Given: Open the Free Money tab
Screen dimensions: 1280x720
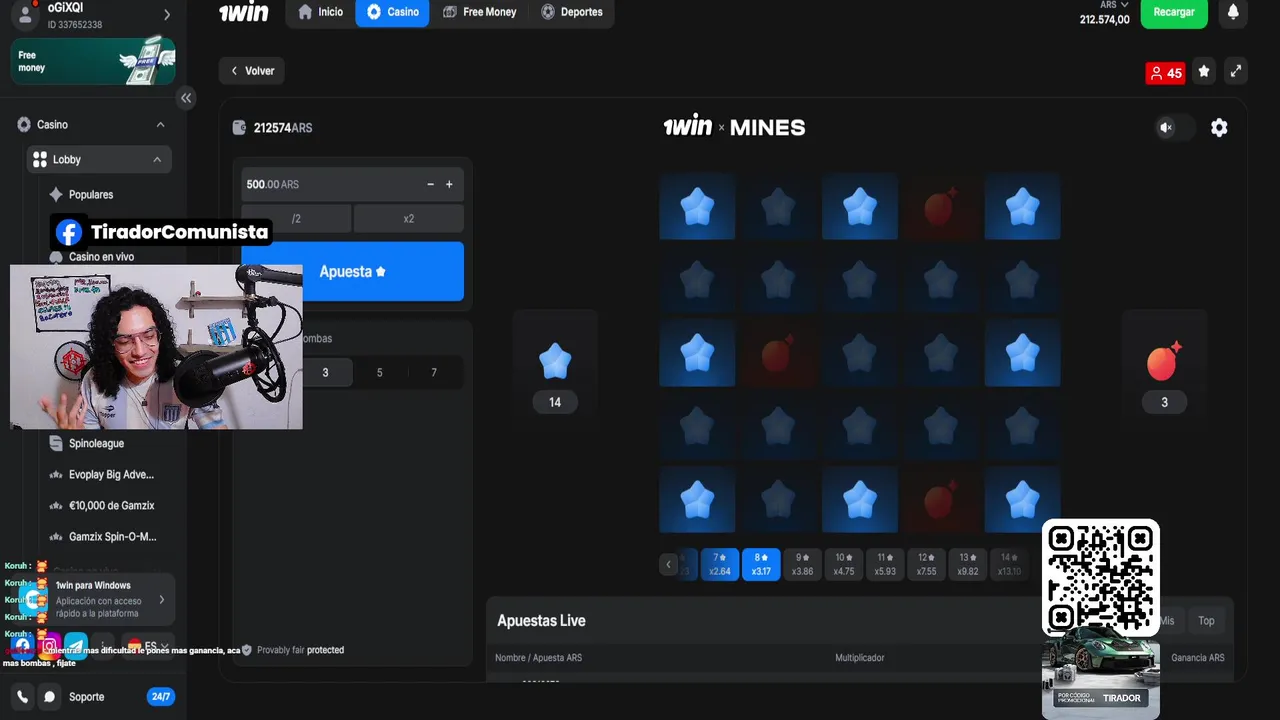Looking at the screenshot, I should [479, 12].
